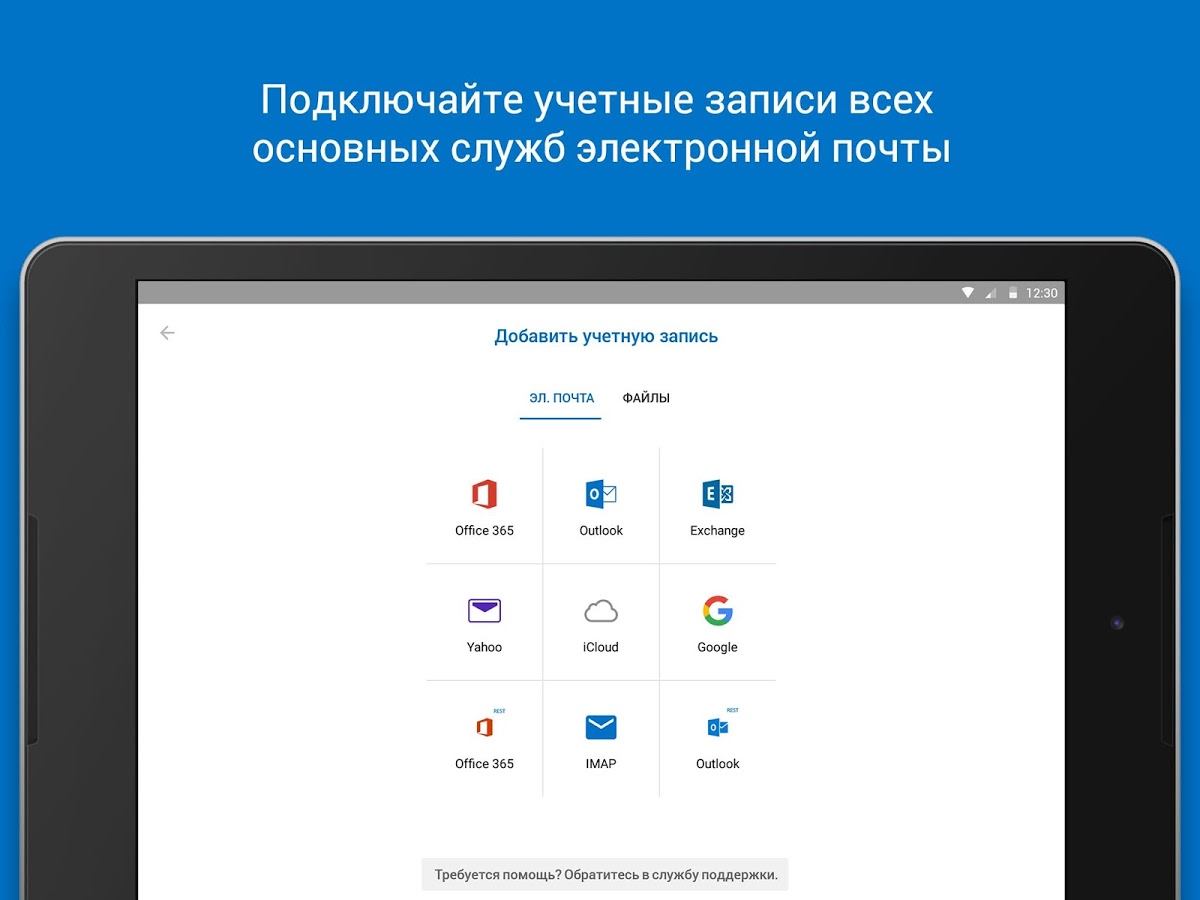1200x900 pixels.
Task: Click the 12:30 clock in status bar
Action: (1042, 293)
